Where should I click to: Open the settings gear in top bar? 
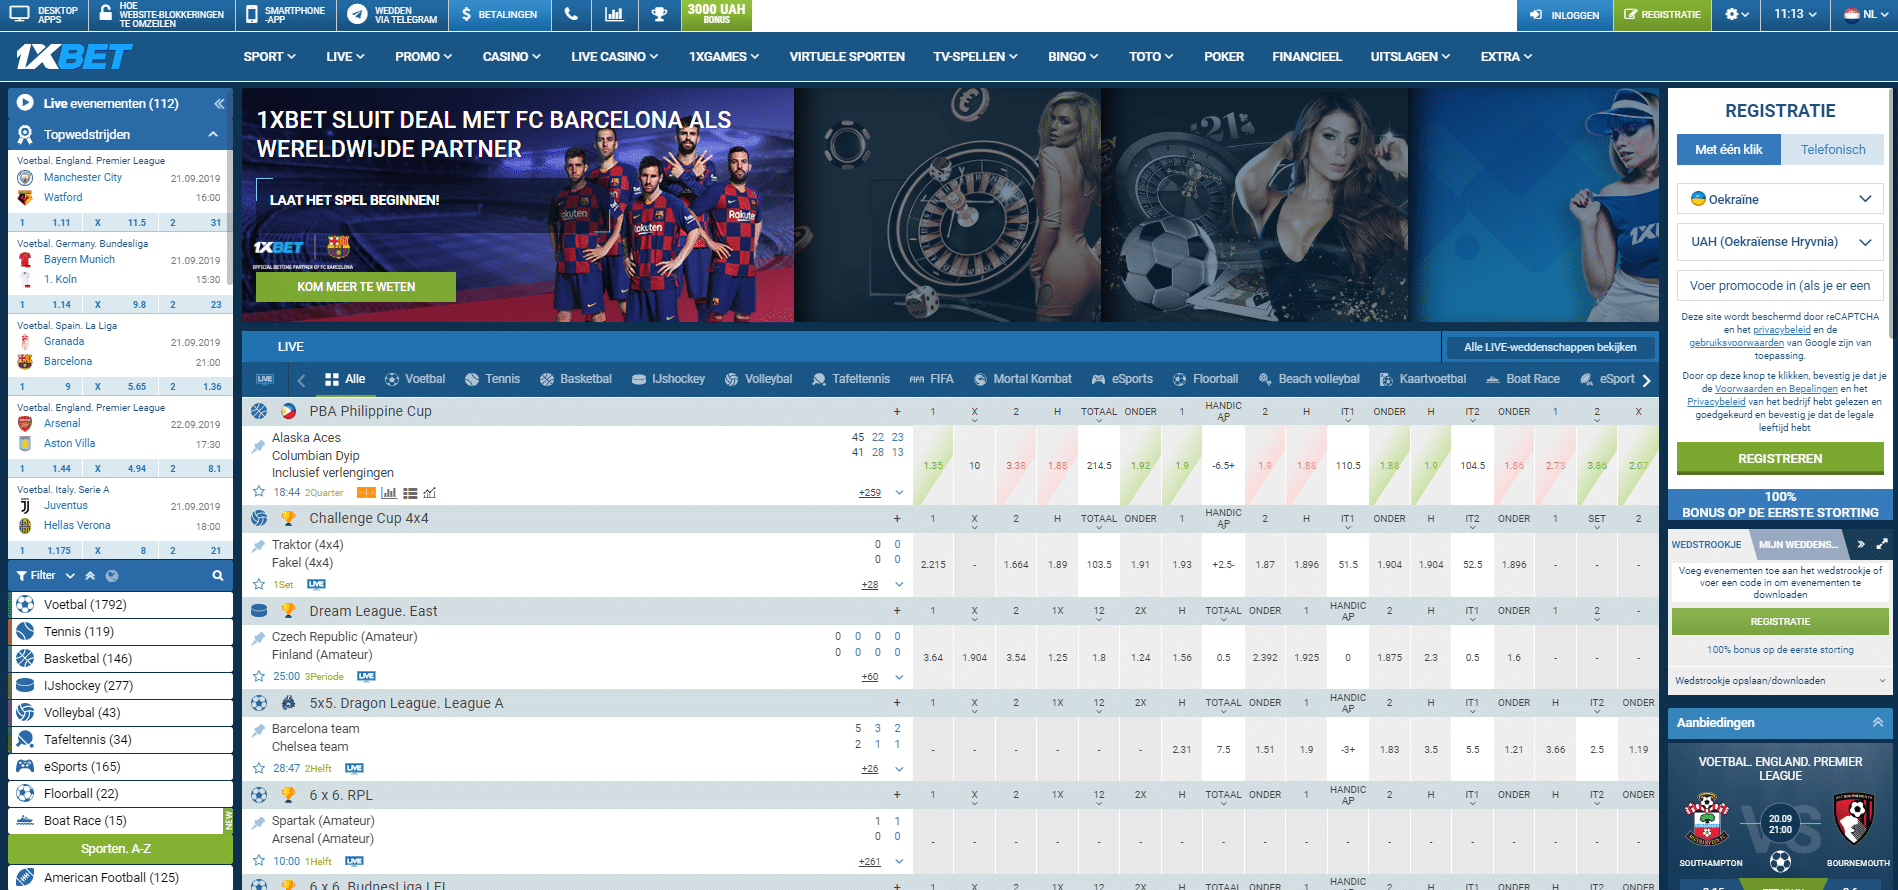pyautogui.click(x=1737, y=15)
